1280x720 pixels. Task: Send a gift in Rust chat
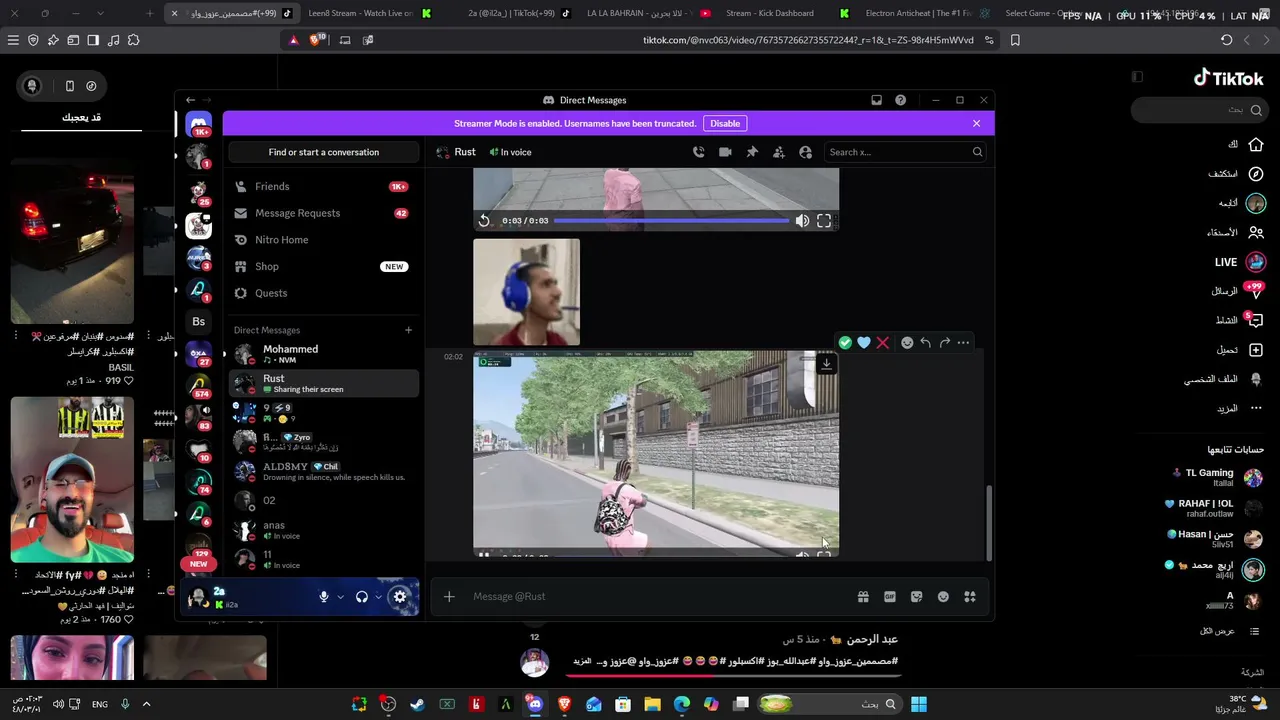coord(863,597)
